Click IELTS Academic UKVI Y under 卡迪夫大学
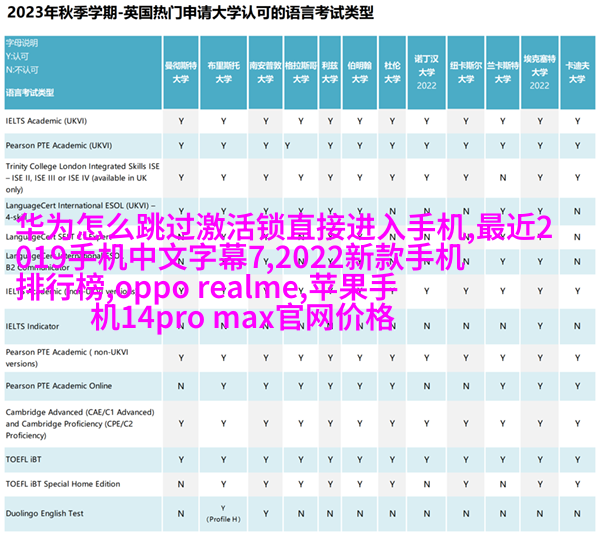 pyautogui.click(x=577, y=121)
